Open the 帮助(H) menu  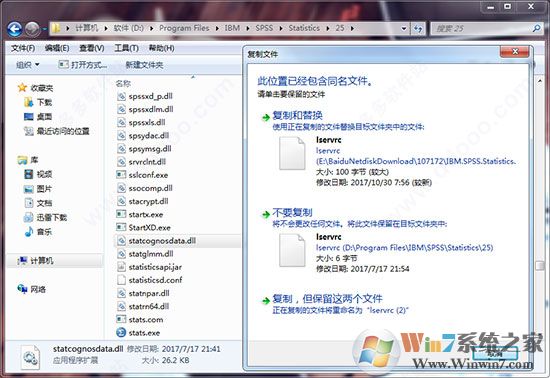tap(161, 48)
